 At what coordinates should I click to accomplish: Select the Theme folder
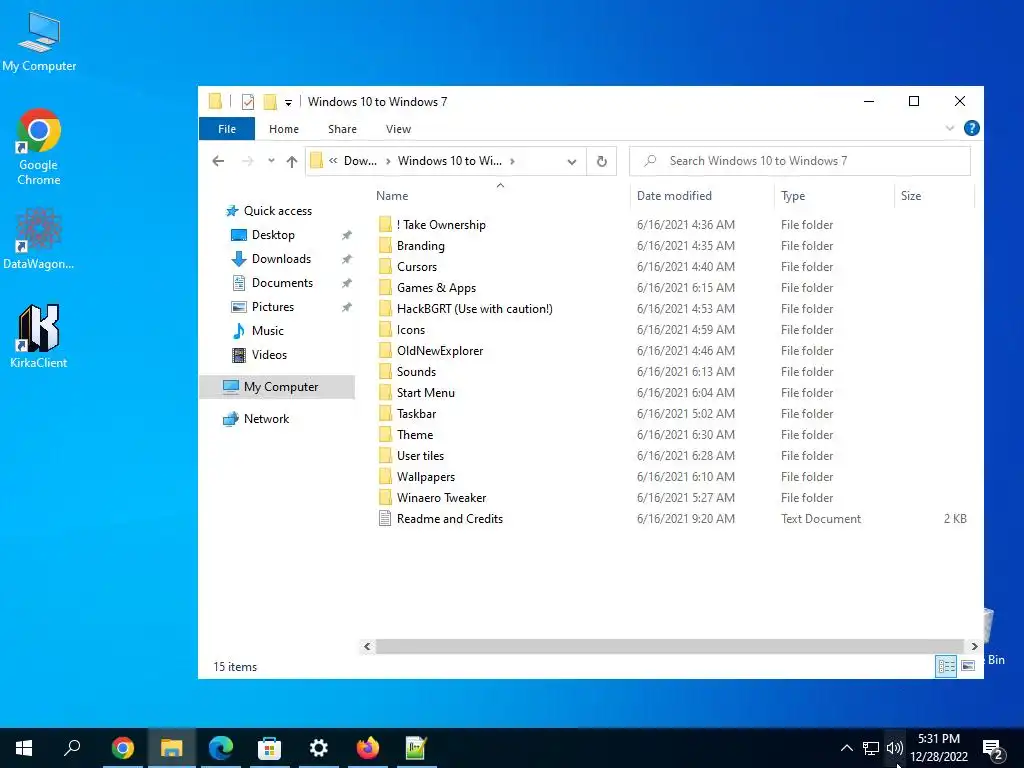click(406, 434)
